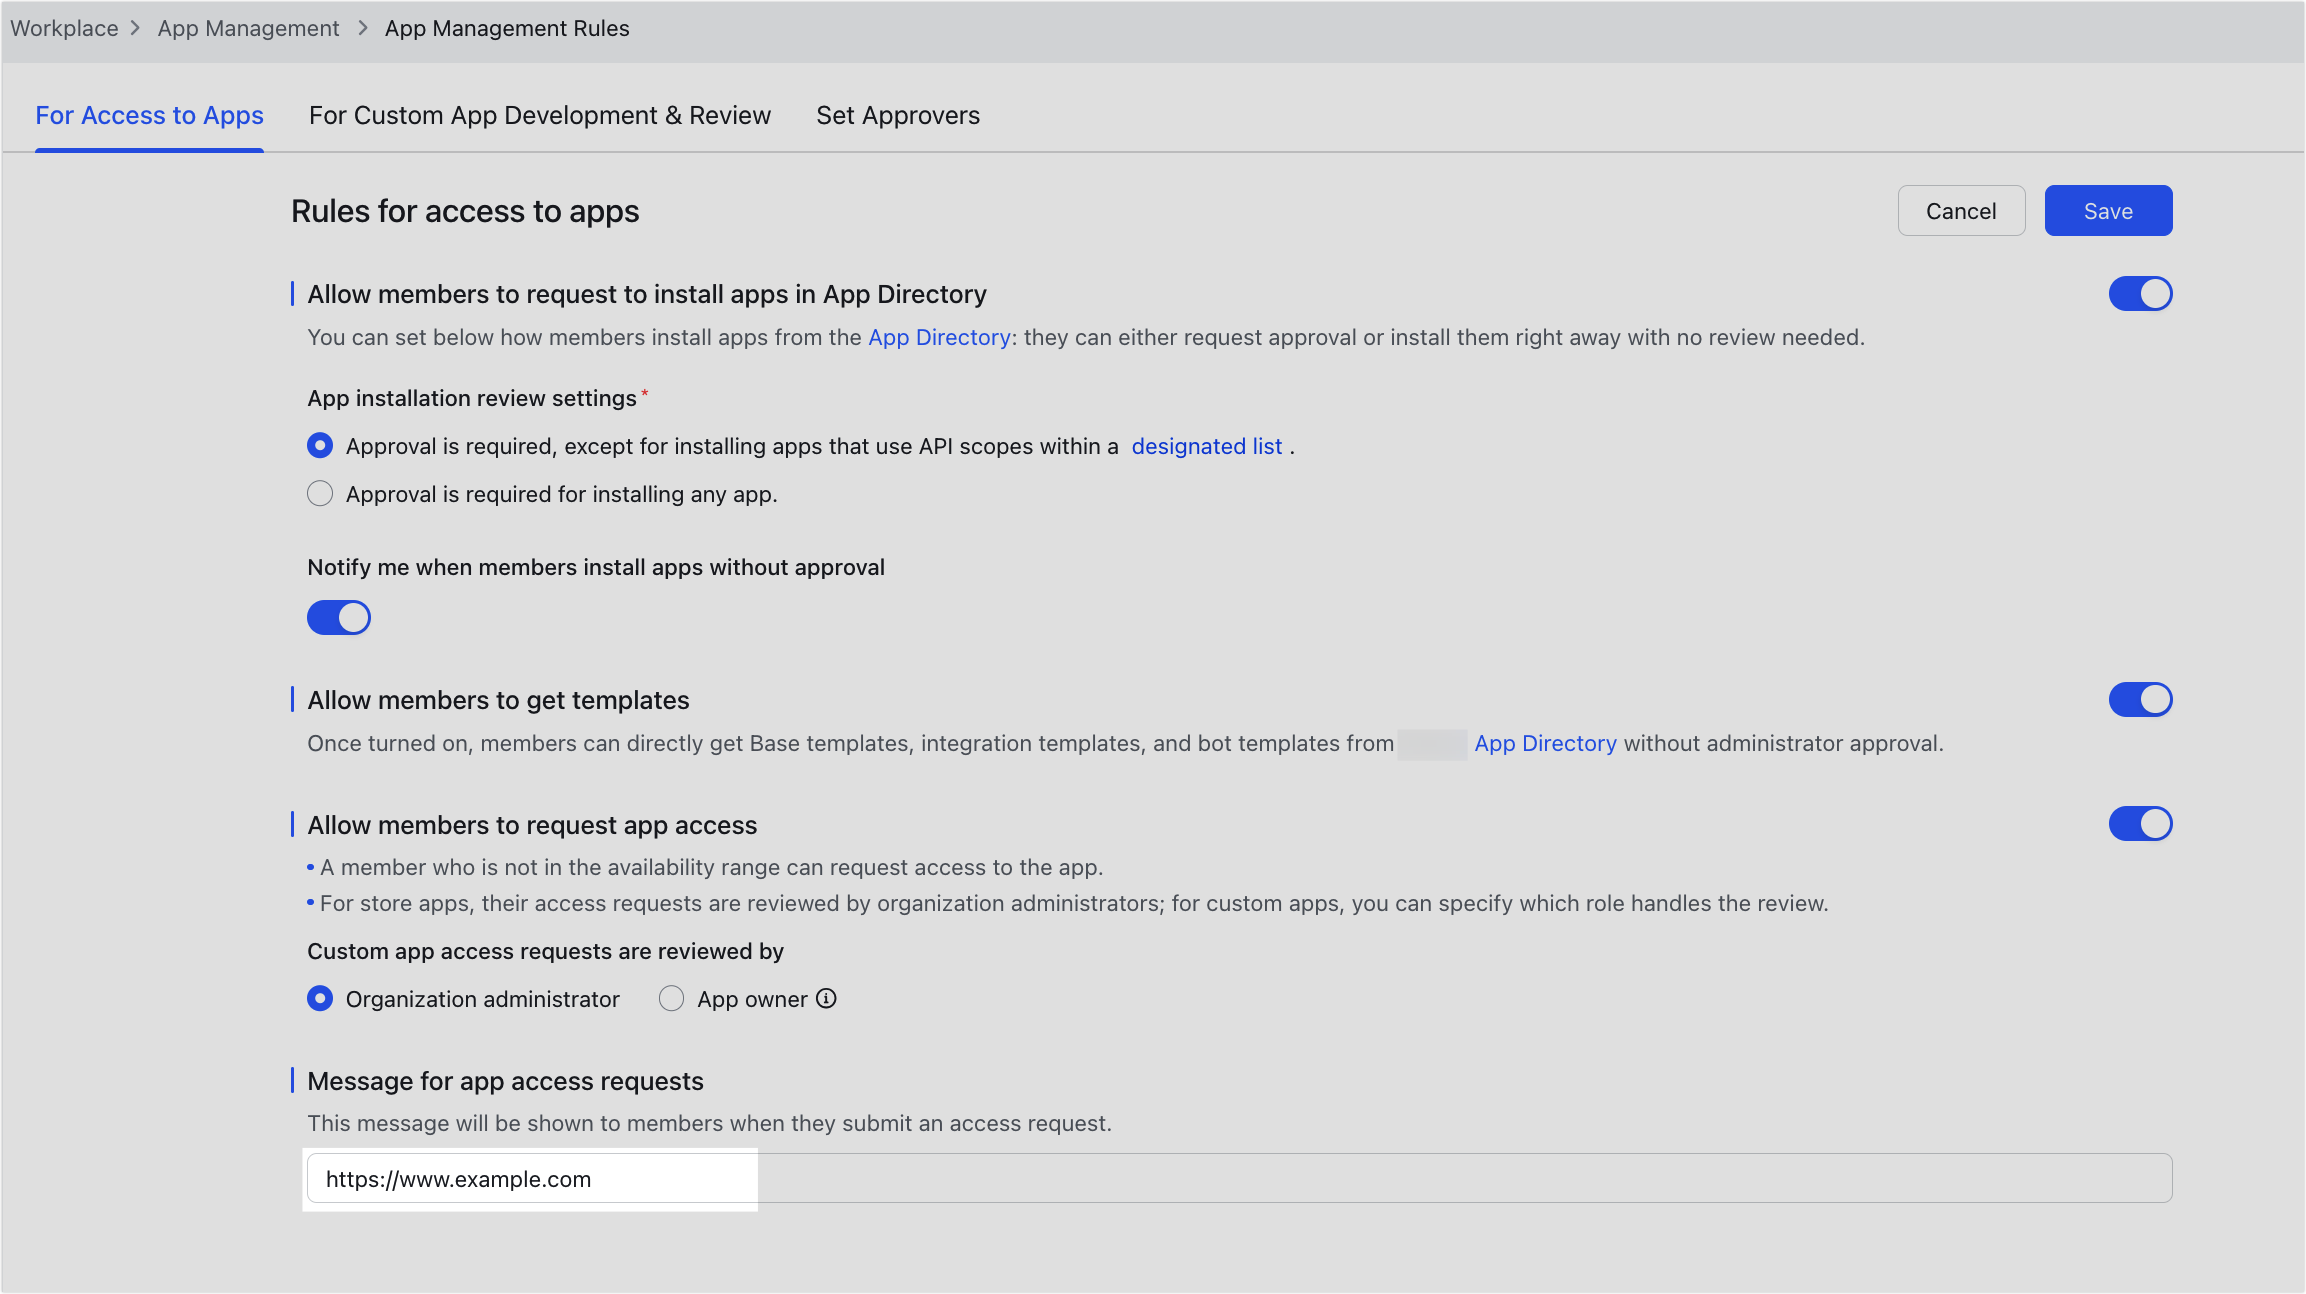Choose App owner as reviewer
The height and width of the screenshot is (1294, 2306).
[671, 998]
